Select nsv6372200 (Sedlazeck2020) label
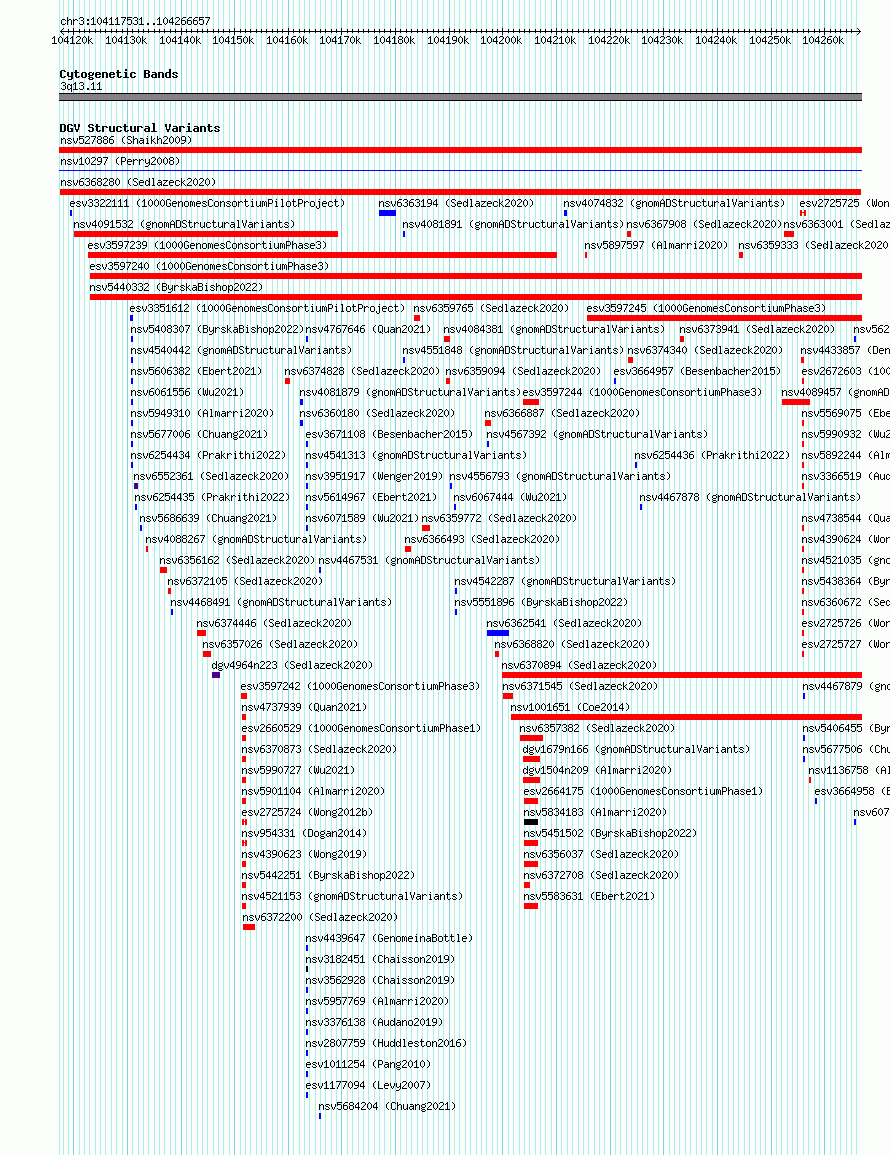The height and width of the screenshot is (1155, 890). [x=320, y=917]
